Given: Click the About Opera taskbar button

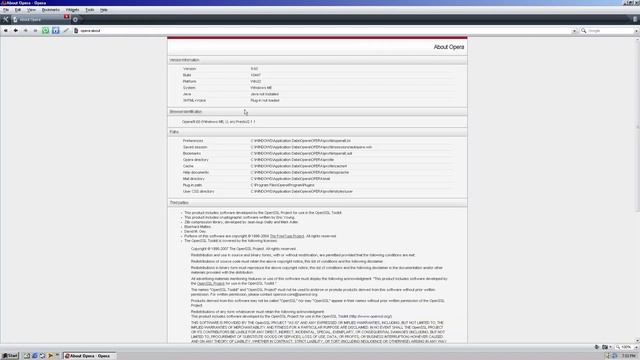Looking at the screenshot, I should pyautogui.click(x=89, y=356).
